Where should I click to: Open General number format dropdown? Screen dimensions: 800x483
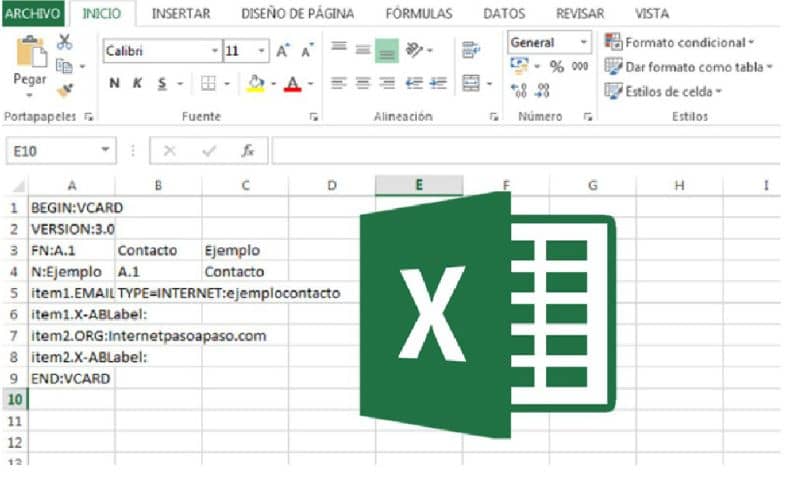(584, 42)
